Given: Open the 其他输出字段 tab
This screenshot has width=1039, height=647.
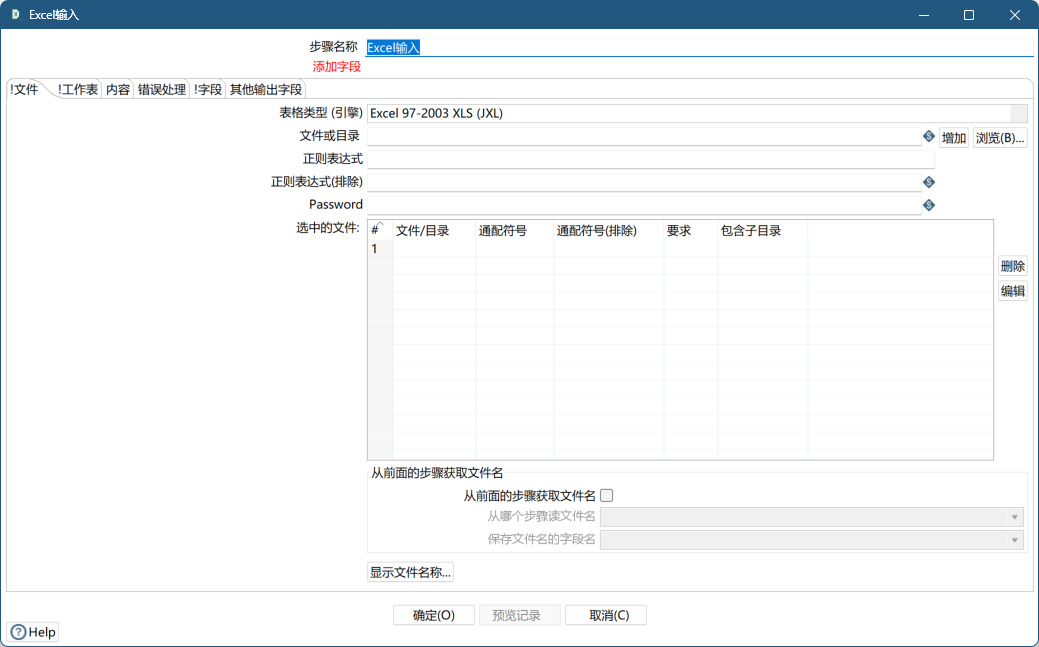Looking at the screenshot, I should [x=264, y=88].
